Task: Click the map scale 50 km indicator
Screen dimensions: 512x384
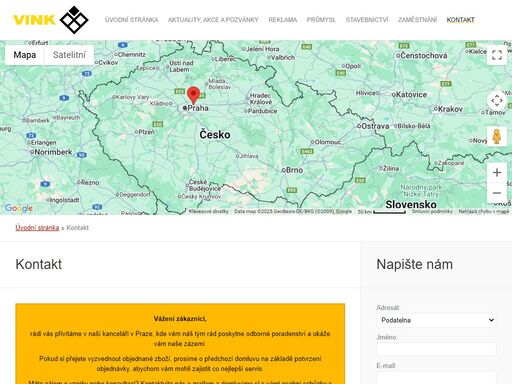Action: click(x=382, y=212)
